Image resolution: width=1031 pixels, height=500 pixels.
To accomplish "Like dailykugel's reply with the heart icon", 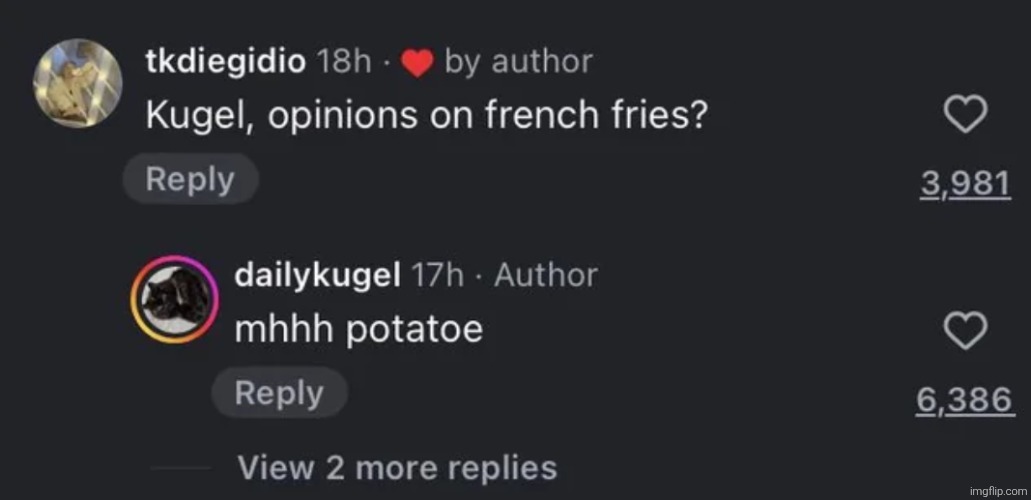I will [x=967, y=331].
